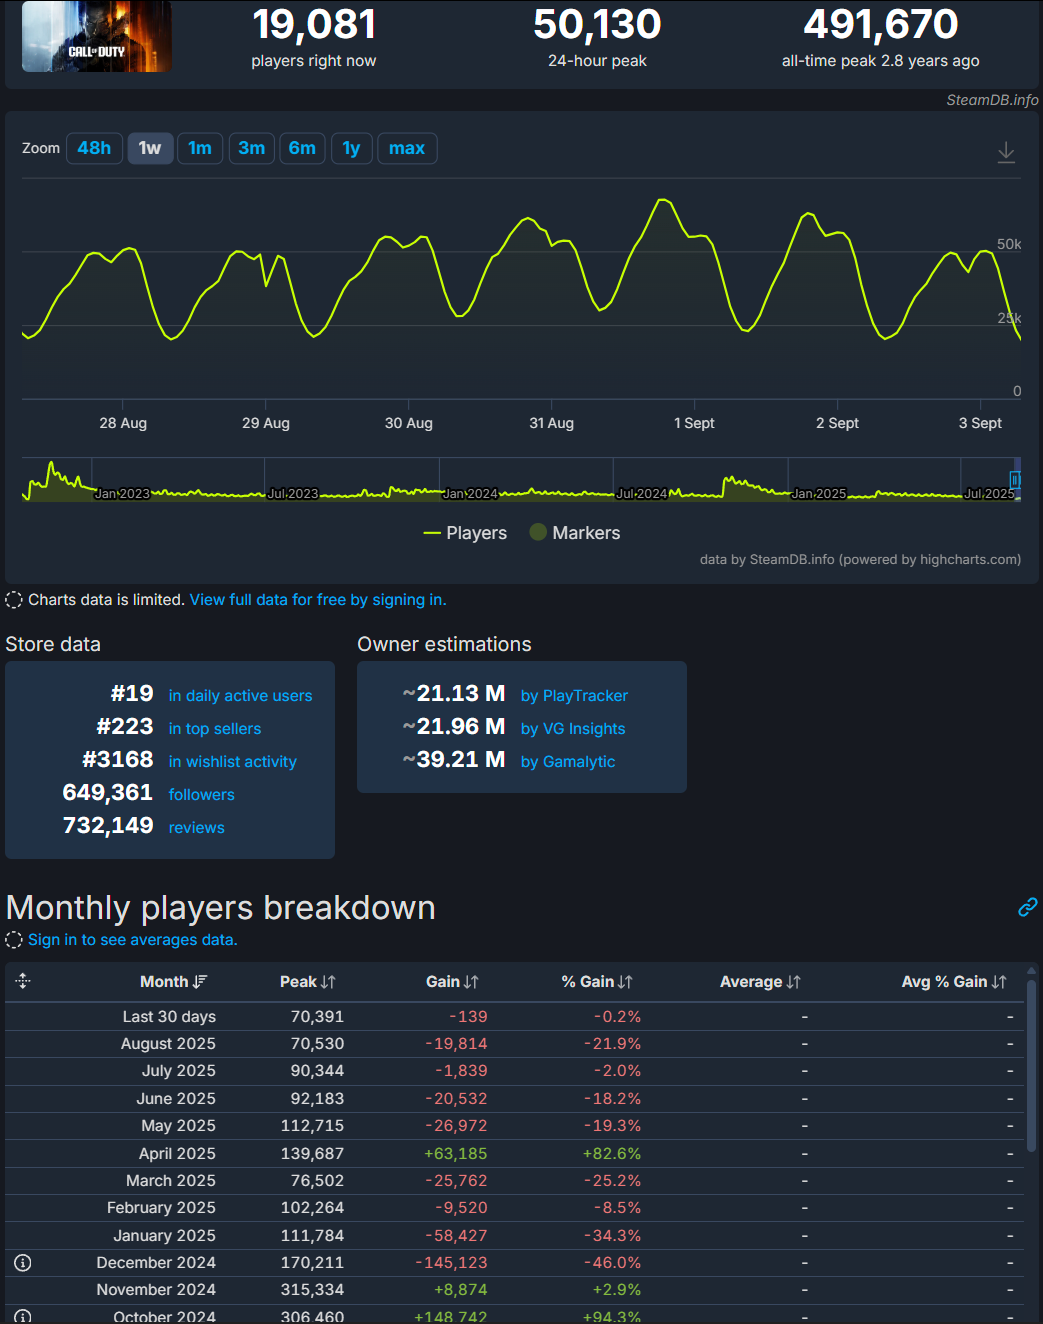Sort table by Peak column
The width and height of the screenshot is (1043, 1324).
(x=307, y=982)
